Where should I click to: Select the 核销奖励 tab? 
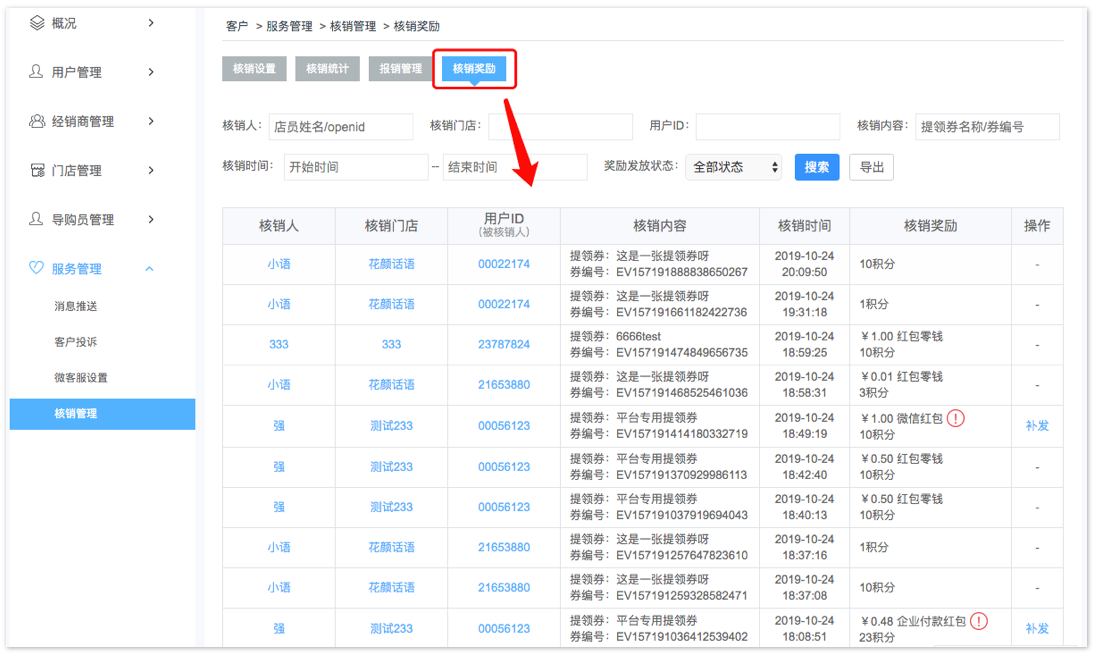474,69
